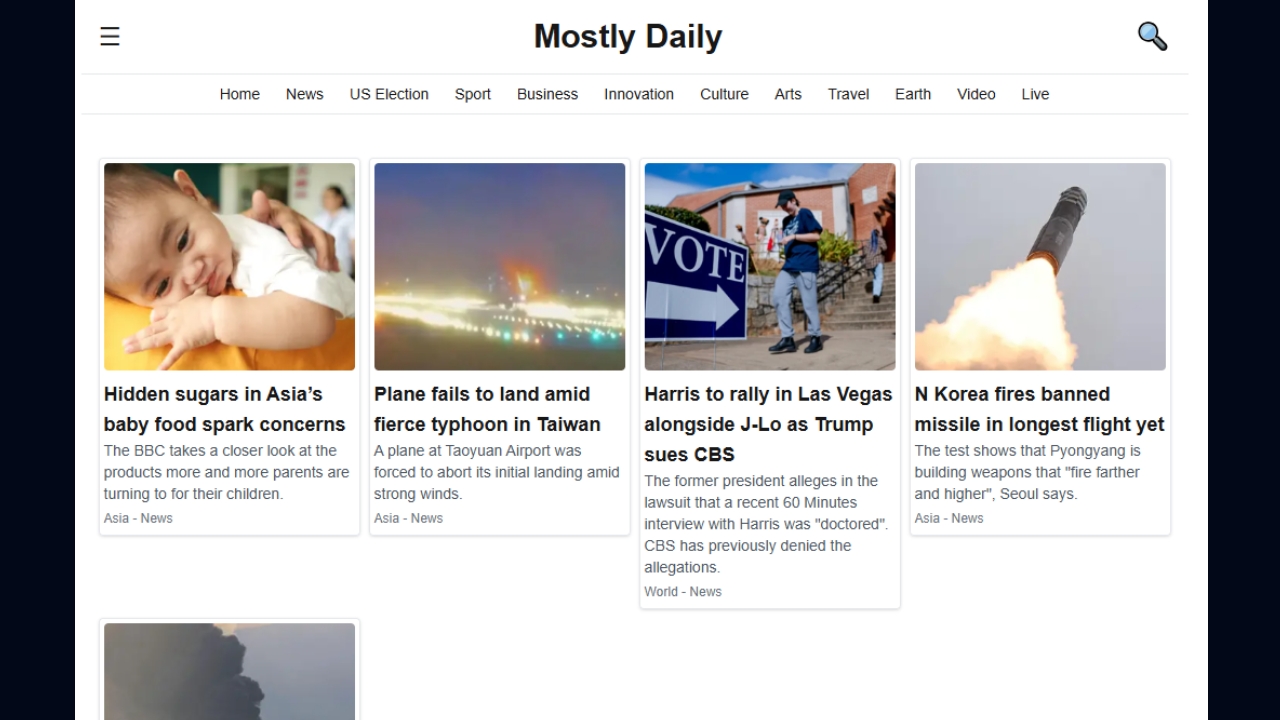Open Innovation in the navigation bar

(639, 94)
